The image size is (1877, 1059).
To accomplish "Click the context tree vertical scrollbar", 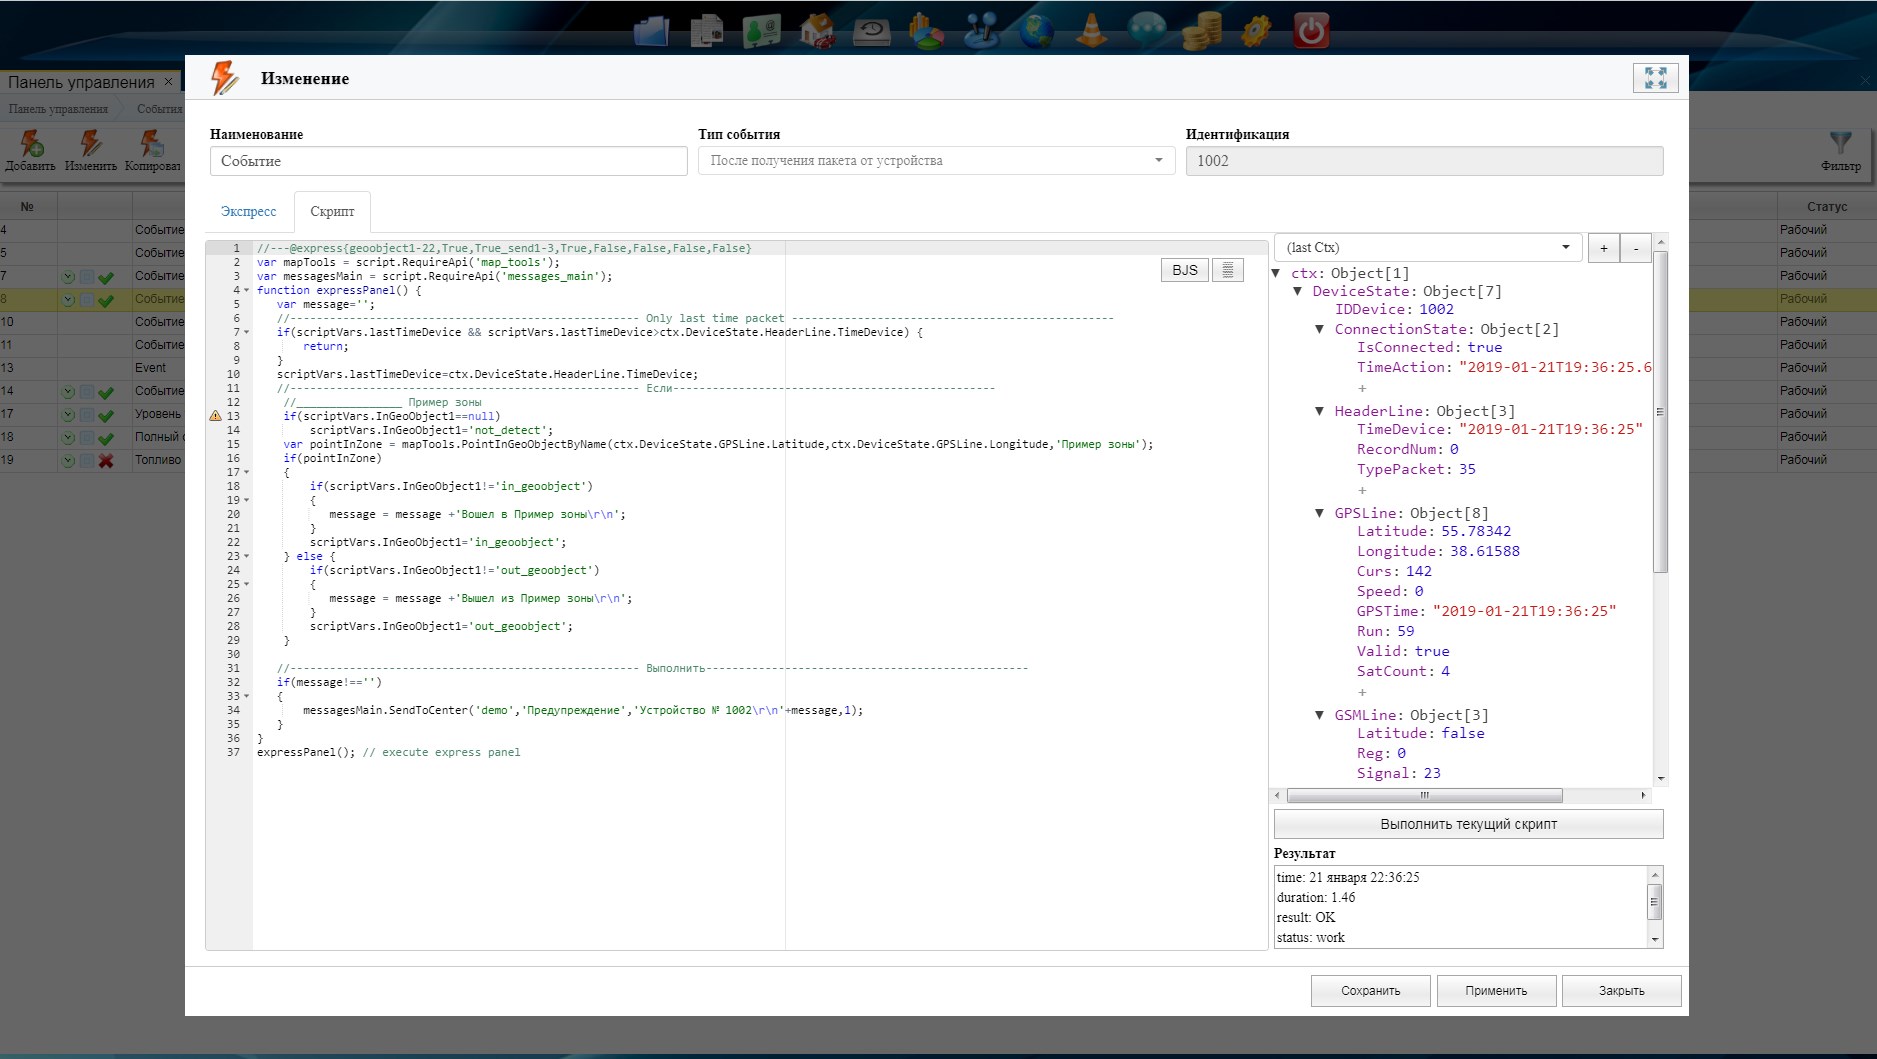I will point(1660,412).
